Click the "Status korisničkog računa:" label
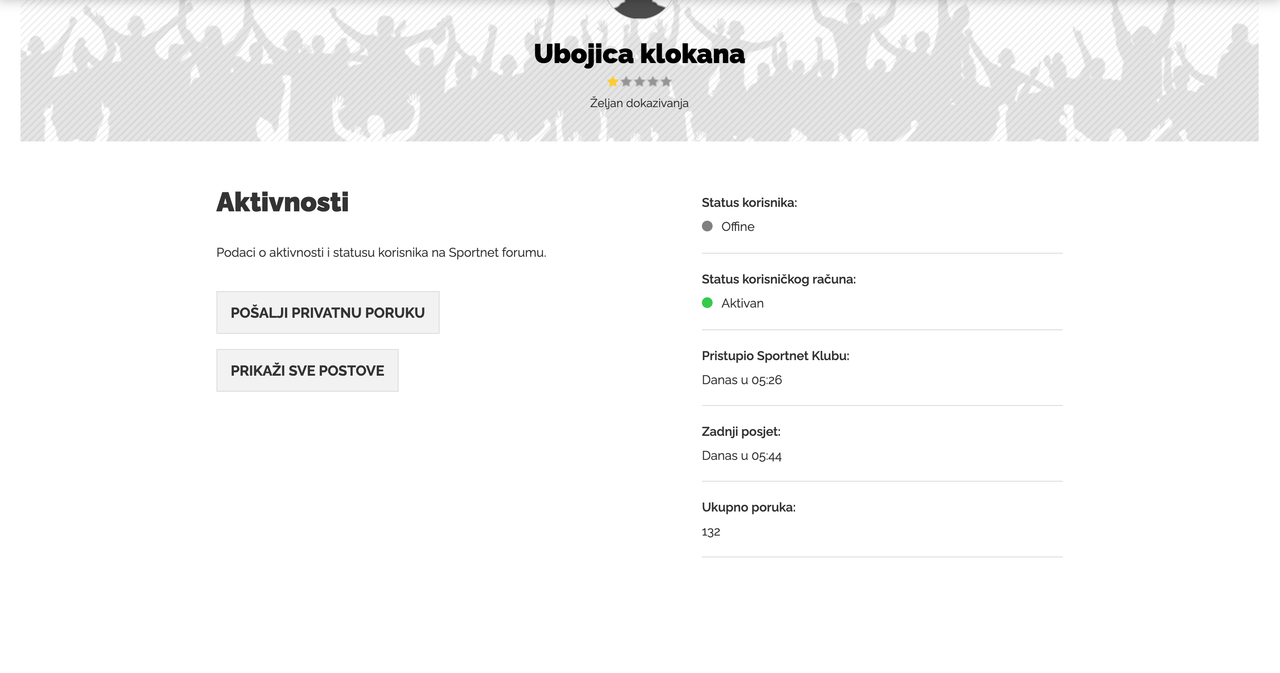The height and width of the screenshot is (673, 1280). coord(778,279)
